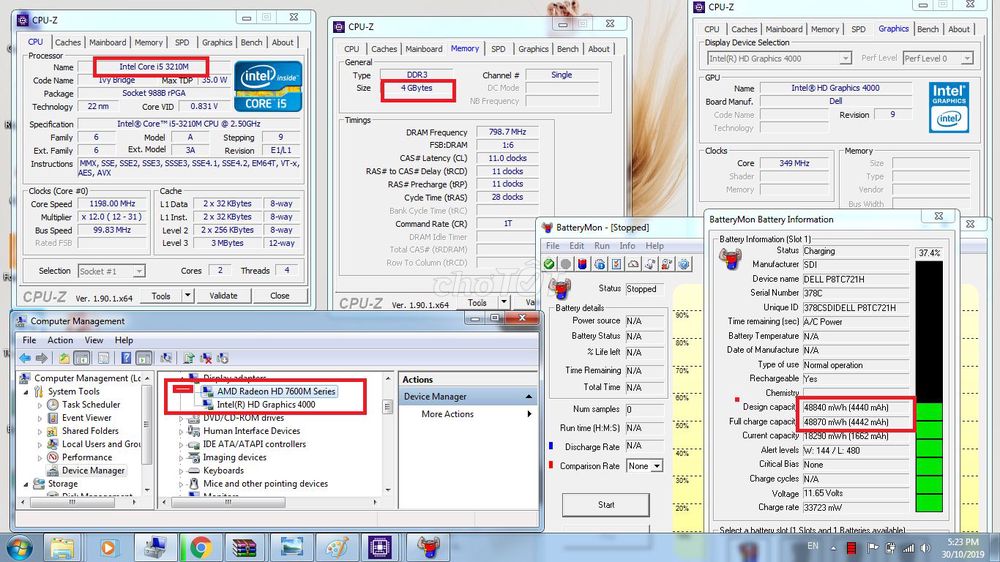The image size is (1000, 562).
Task: Click the Windows Start orb
Action: [x=19, y=547]
